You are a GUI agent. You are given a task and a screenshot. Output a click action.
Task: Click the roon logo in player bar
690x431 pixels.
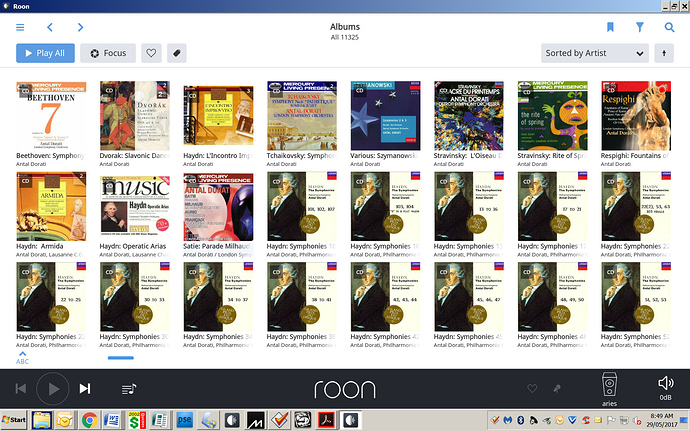point(345,390)
